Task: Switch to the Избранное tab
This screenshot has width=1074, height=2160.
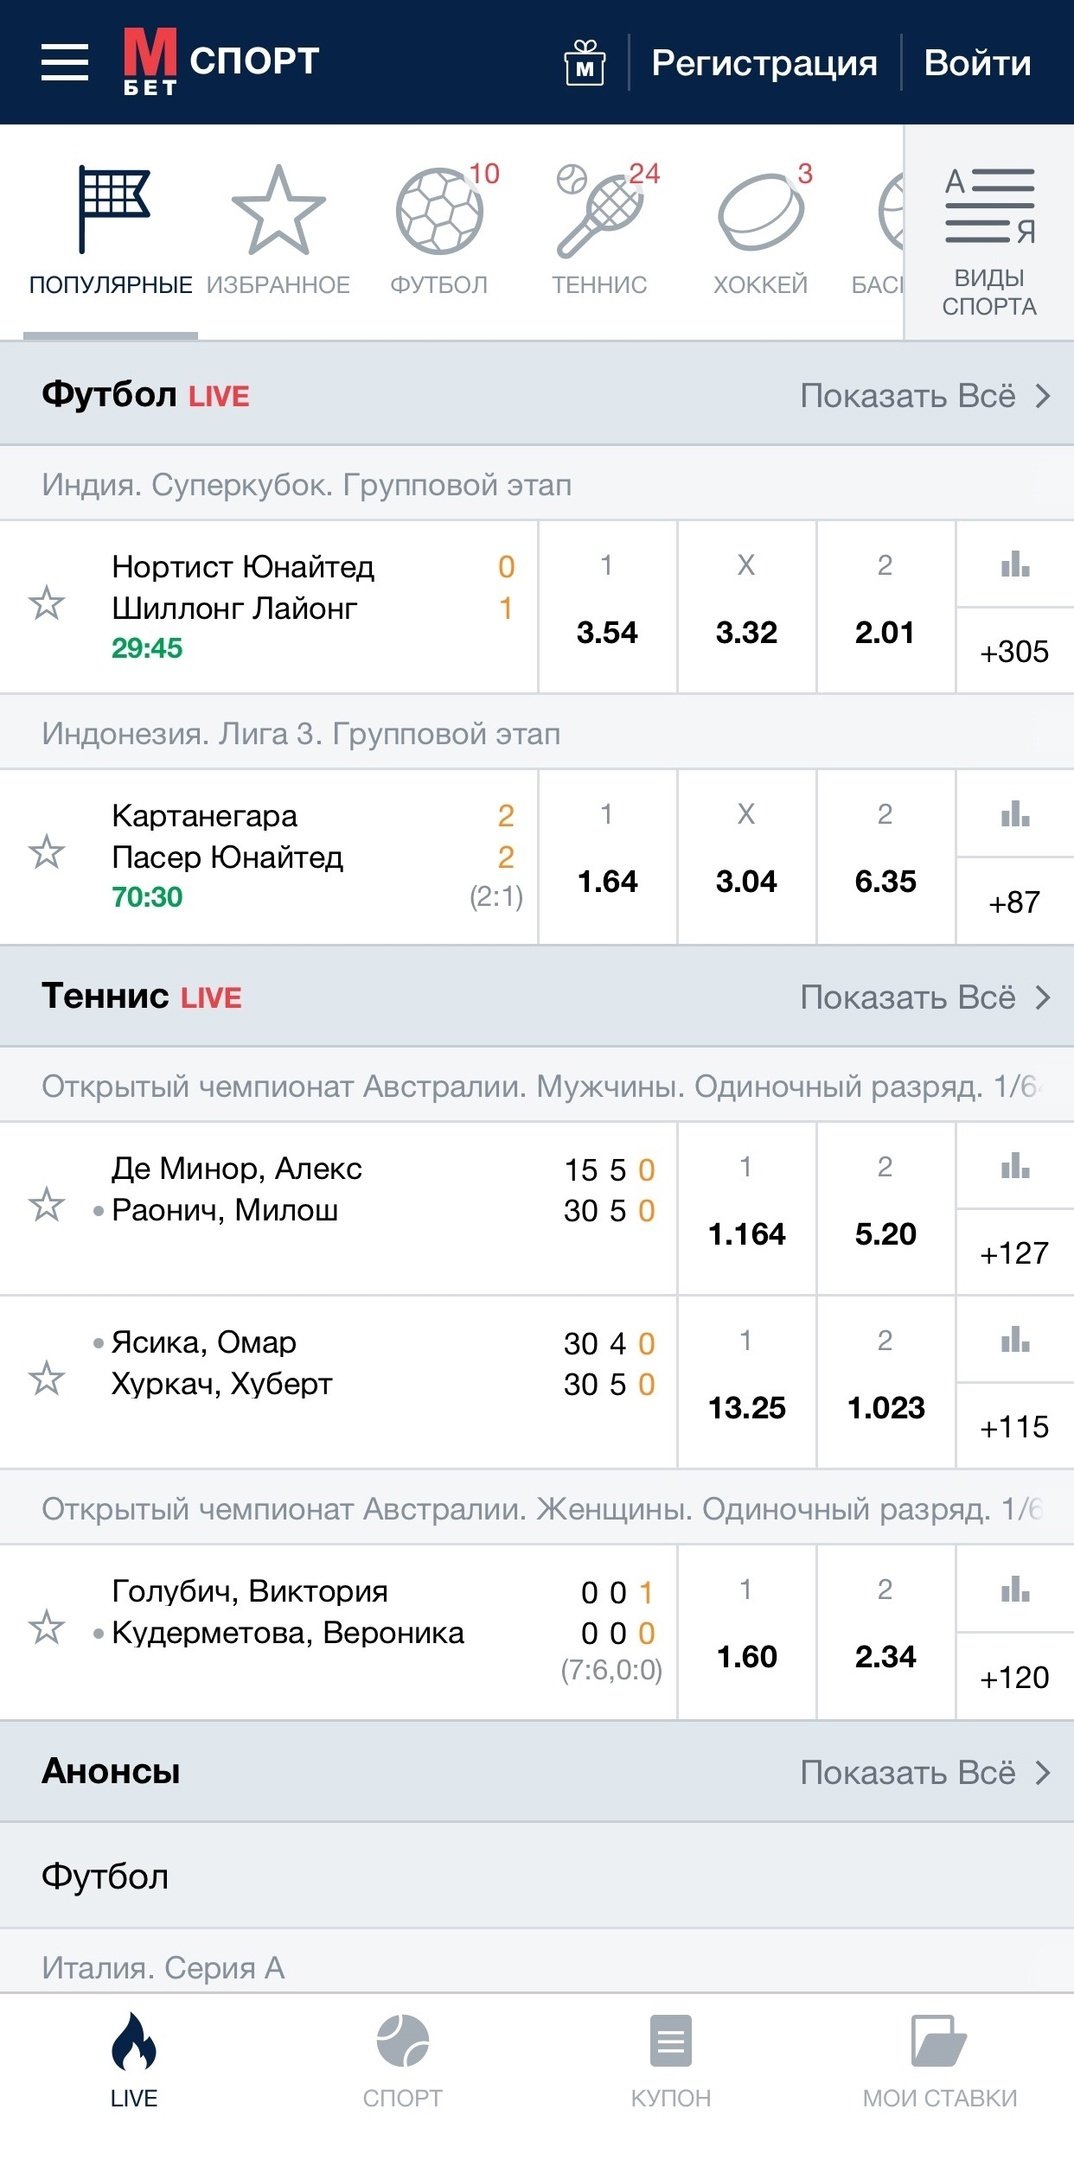Action: [x=278, y=232]
